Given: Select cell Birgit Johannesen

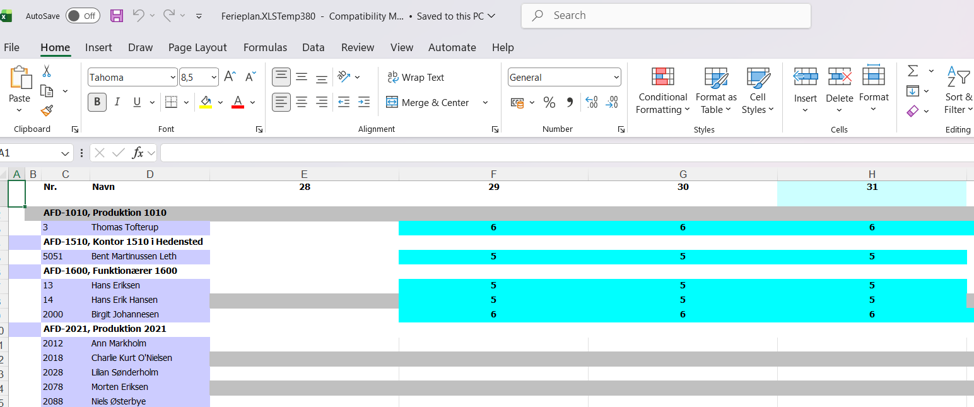Looking at the screenshot, I should click(x=150, y=314).
